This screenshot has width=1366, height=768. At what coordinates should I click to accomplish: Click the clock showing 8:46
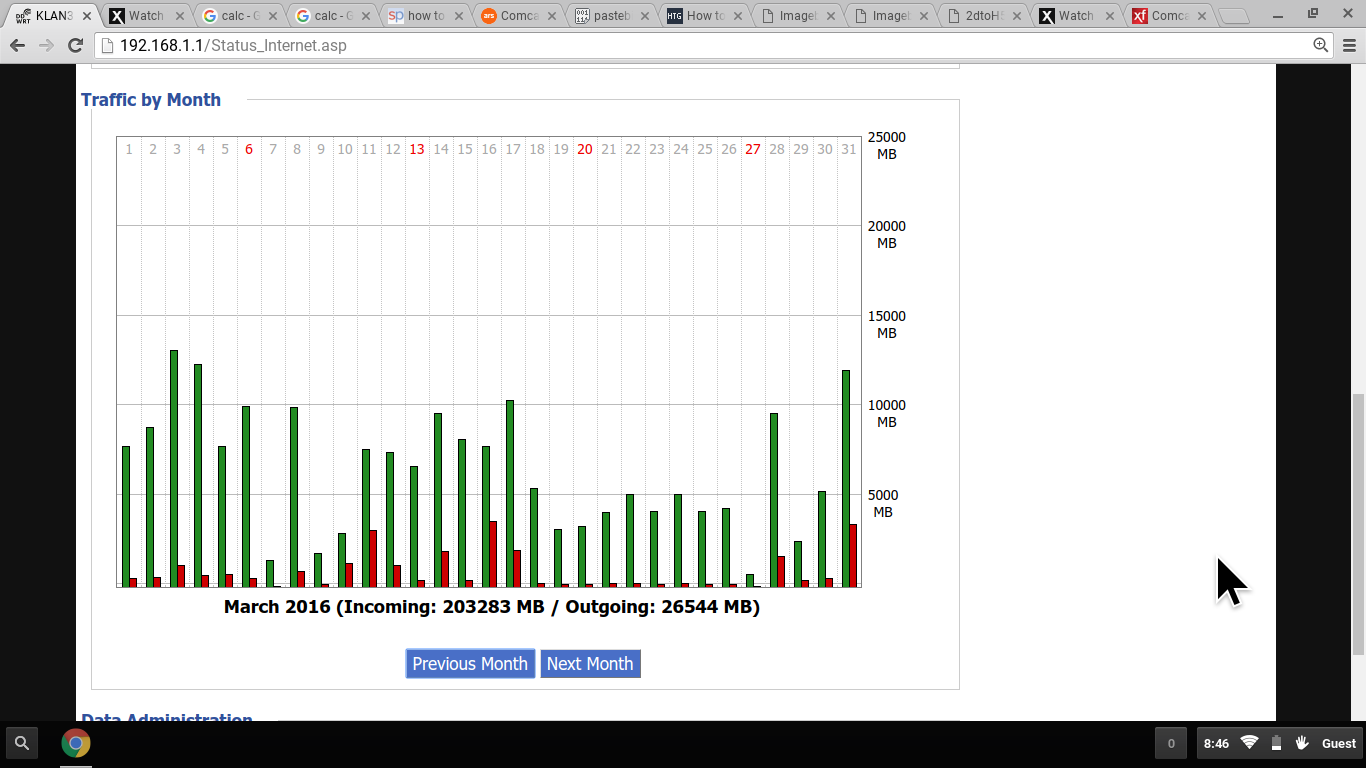pos(1216,743)
